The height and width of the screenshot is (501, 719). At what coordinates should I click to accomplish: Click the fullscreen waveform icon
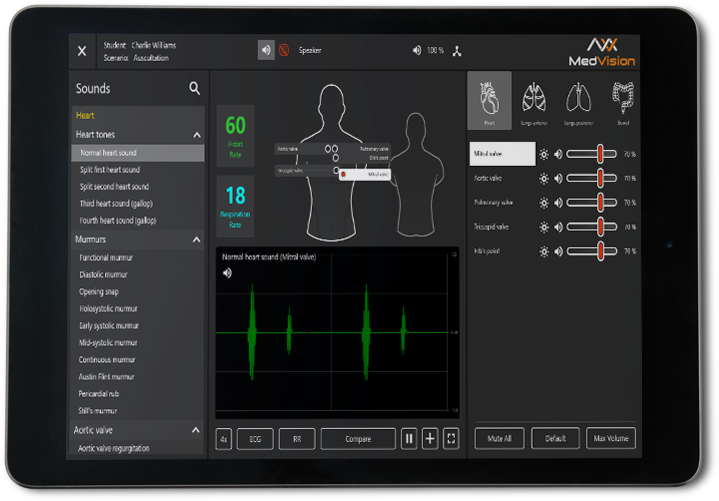[451, 438]
